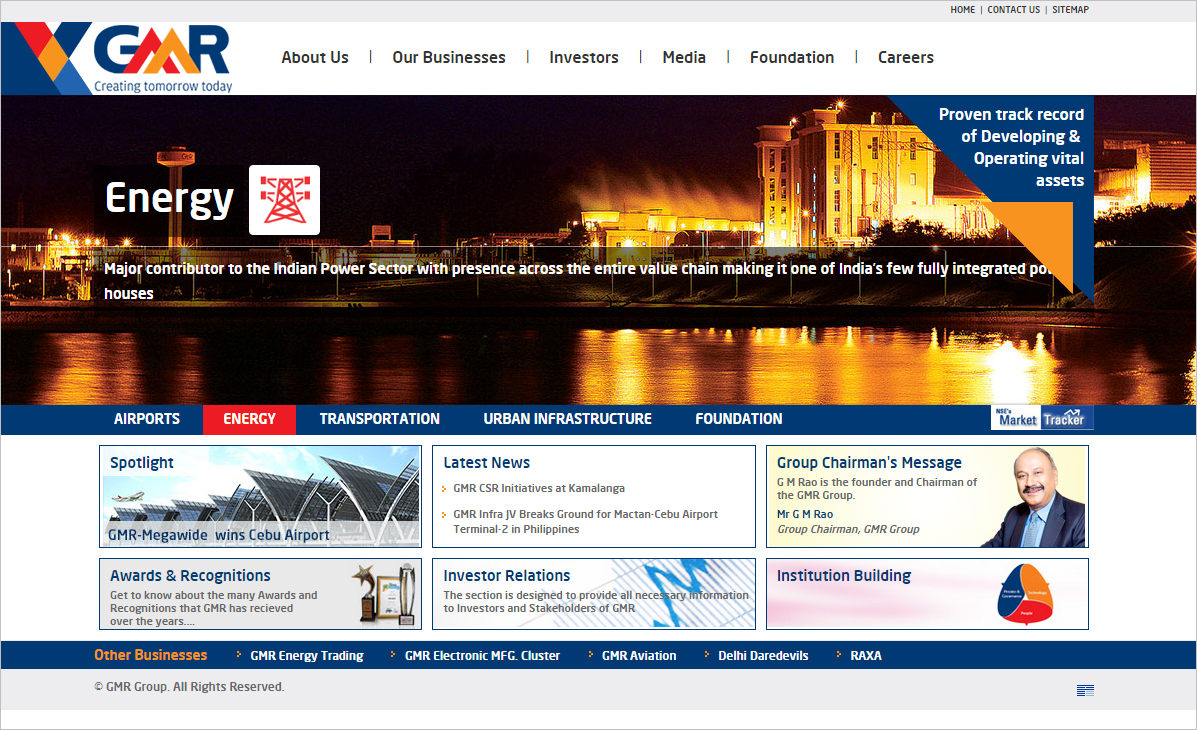Image resolution: width=1197 pixels, height=730 pixels.
Task: Open the GMR Aviation link
Action: (x=639, y=656)
